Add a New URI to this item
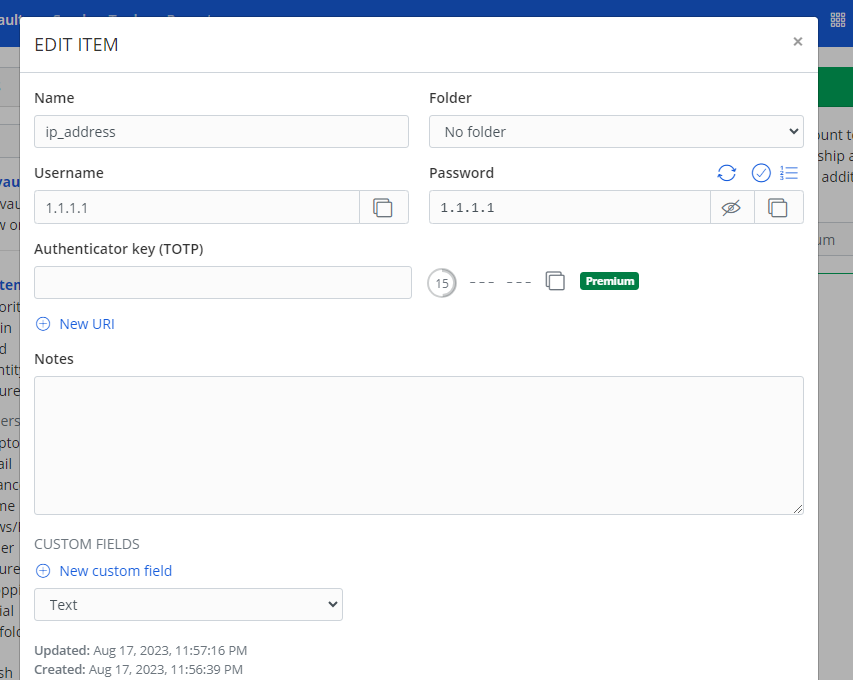853x680 pixels. 84,324
